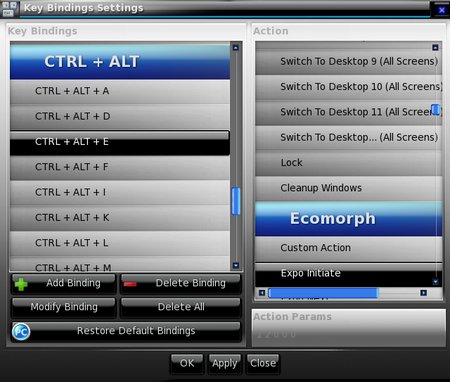Select the CTRL + ALT + E binding
Image resolution: width=450 pixels, height=382 pixels.
[120, 142]
